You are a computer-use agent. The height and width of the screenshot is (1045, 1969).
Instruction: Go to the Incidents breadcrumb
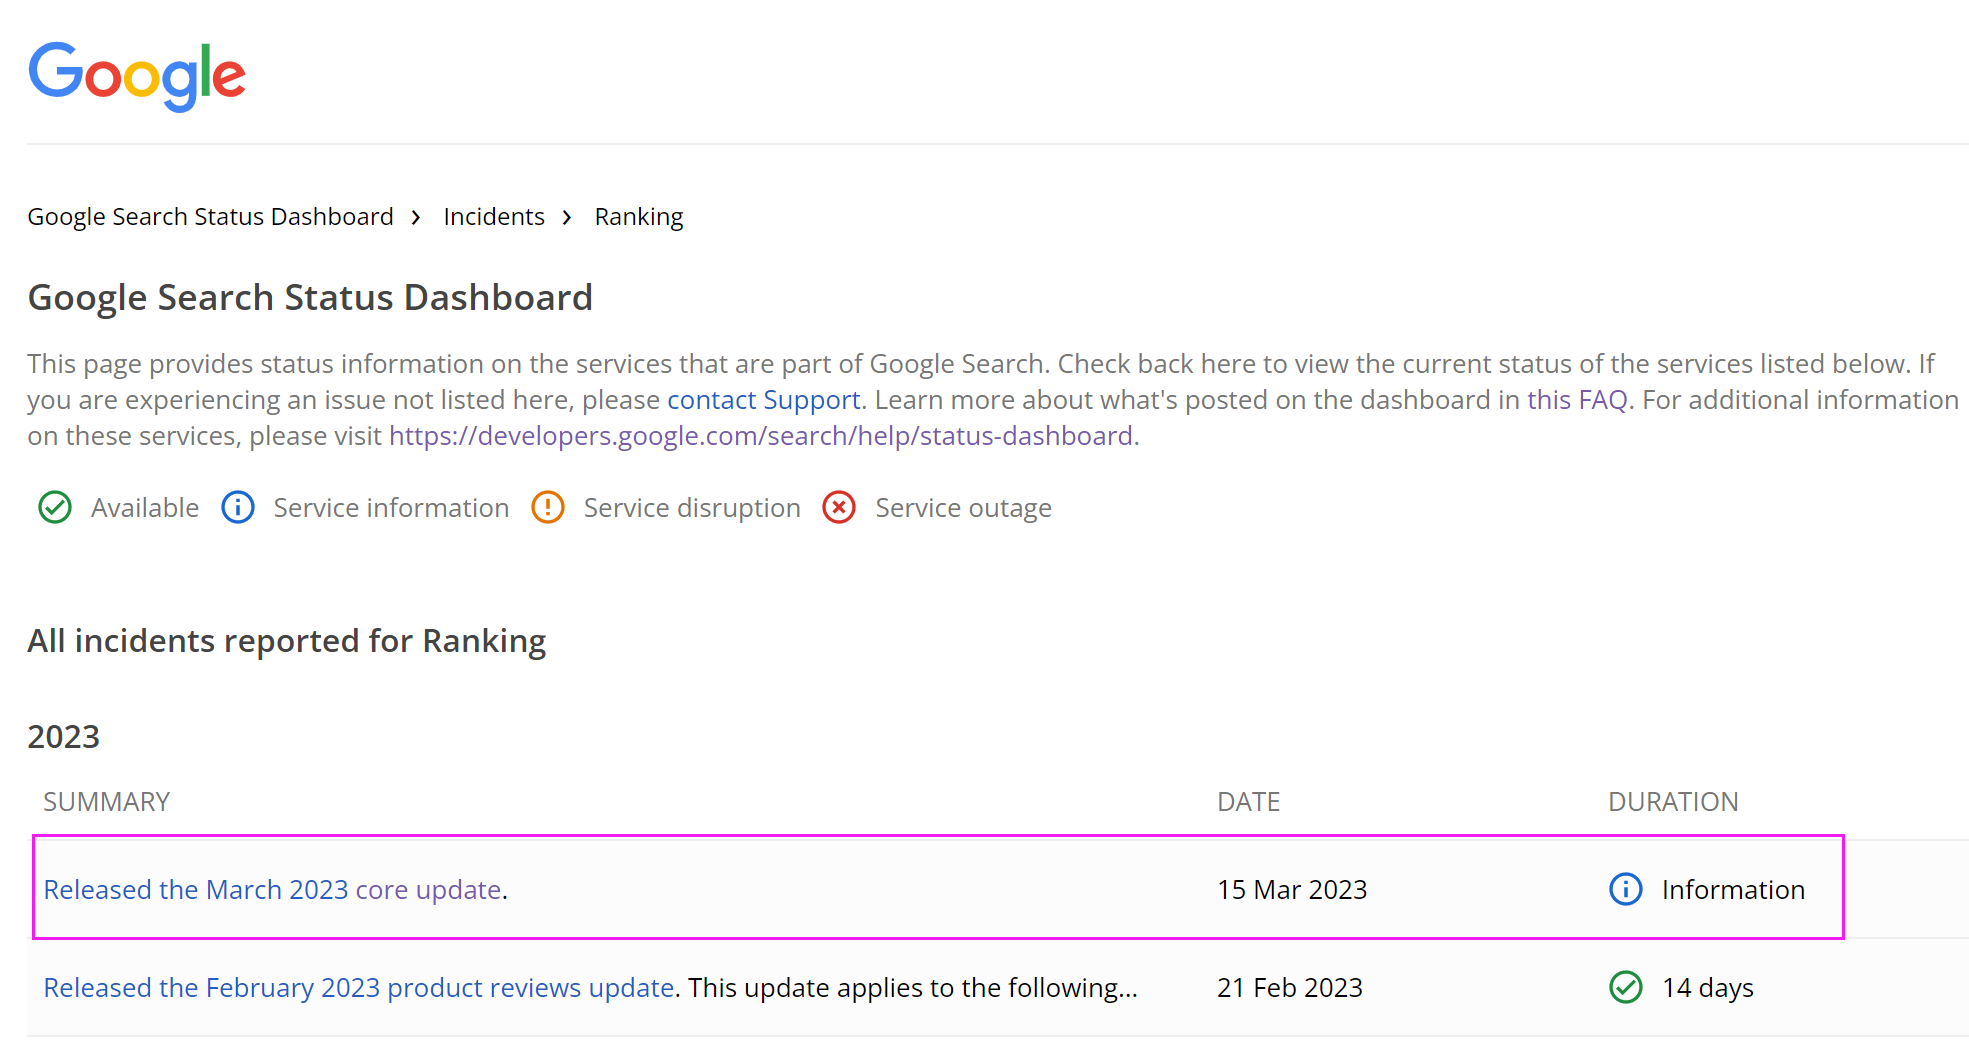[x=494, y=217]
